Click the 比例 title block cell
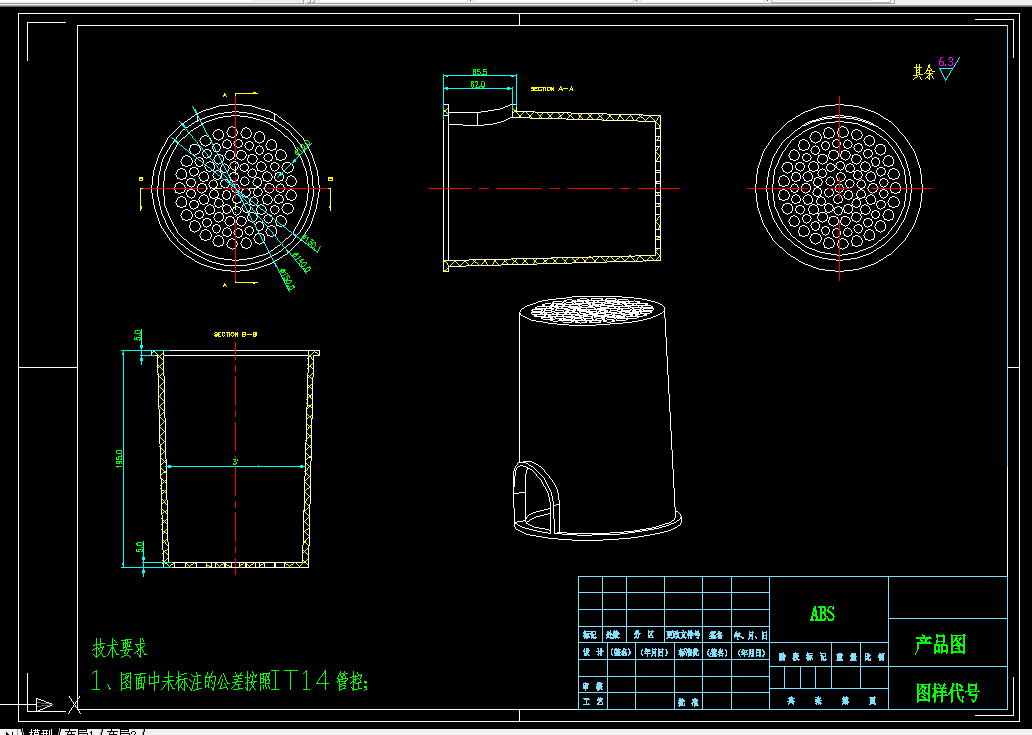 tap(874, 656)
